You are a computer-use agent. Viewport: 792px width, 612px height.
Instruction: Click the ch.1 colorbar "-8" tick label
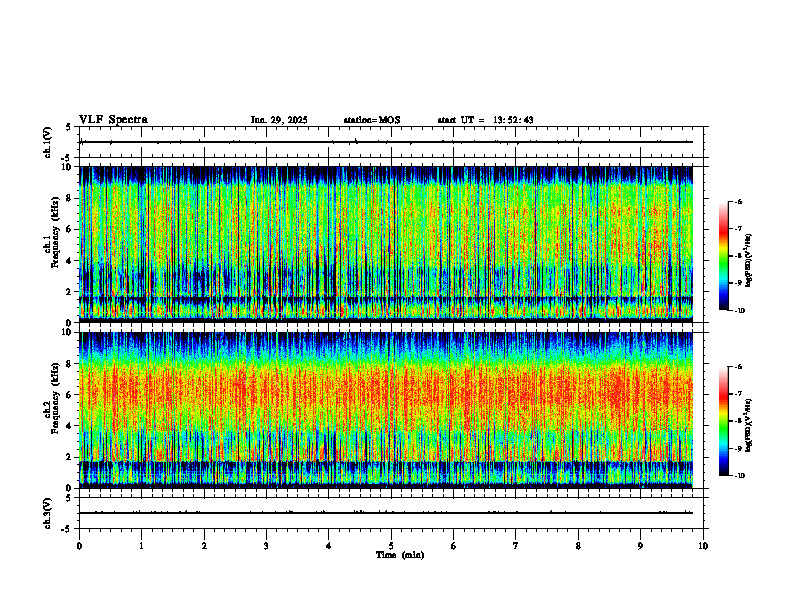(738, 256)
